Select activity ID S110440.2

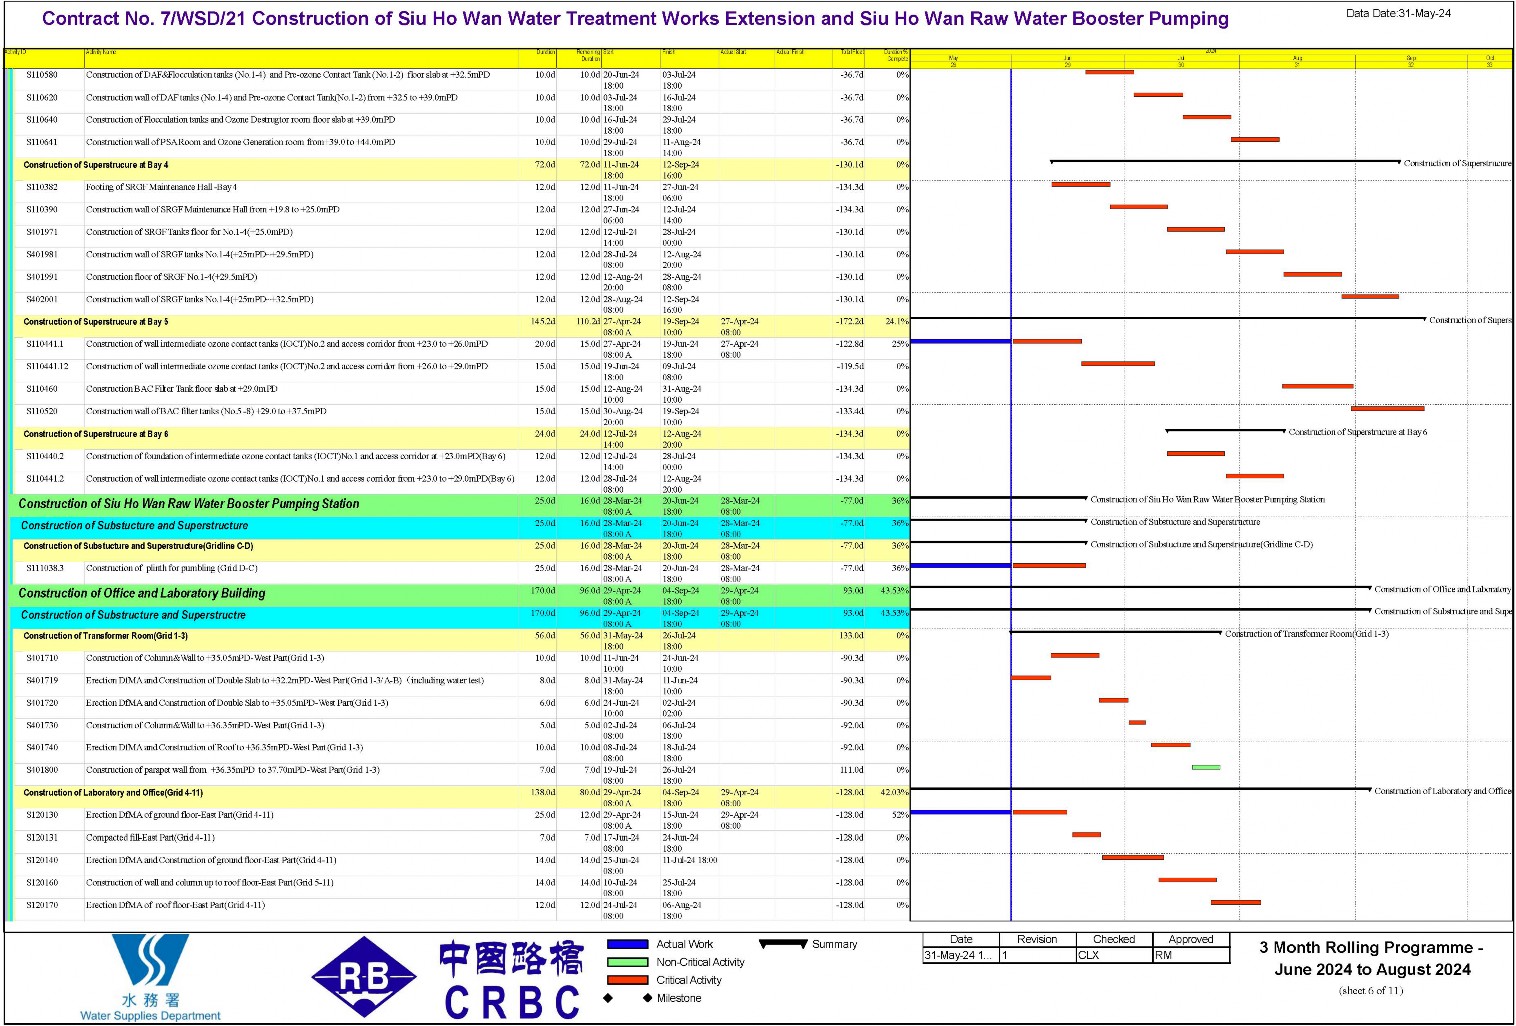(x=45, y=456)
